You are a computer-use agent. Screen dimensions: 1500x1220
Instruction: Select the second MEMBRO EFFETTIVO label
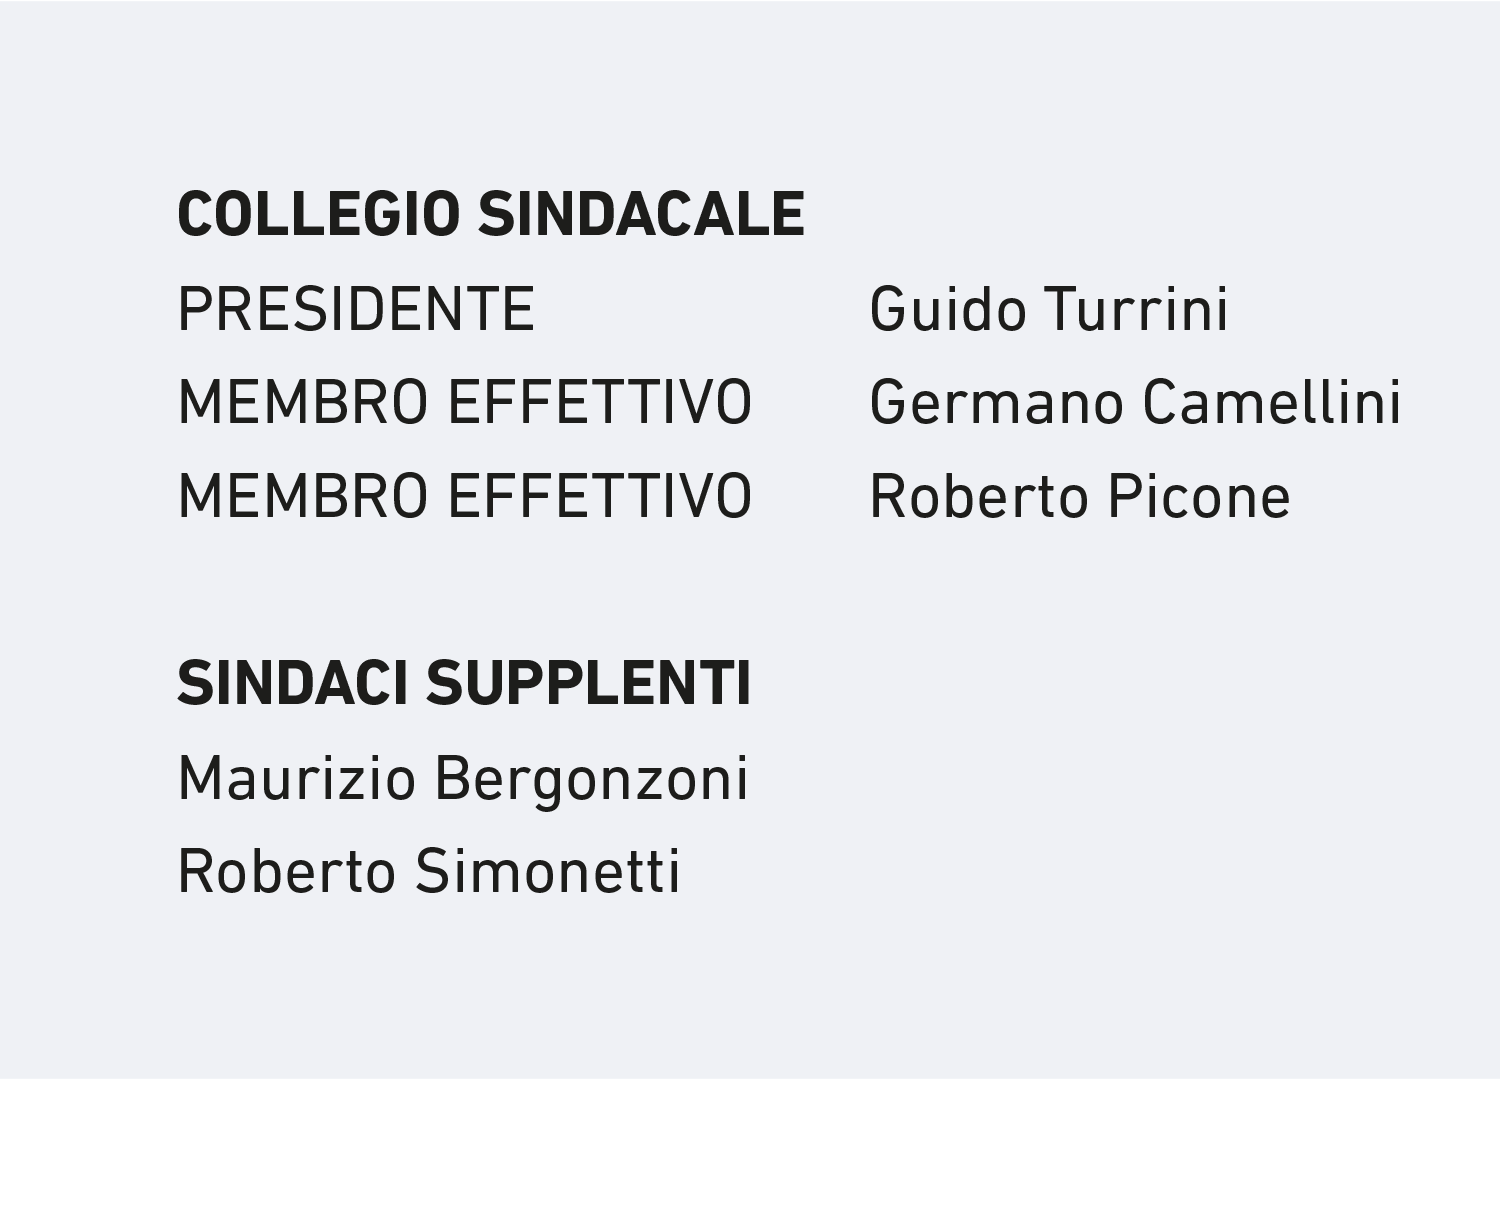click(x=465, y=497)
